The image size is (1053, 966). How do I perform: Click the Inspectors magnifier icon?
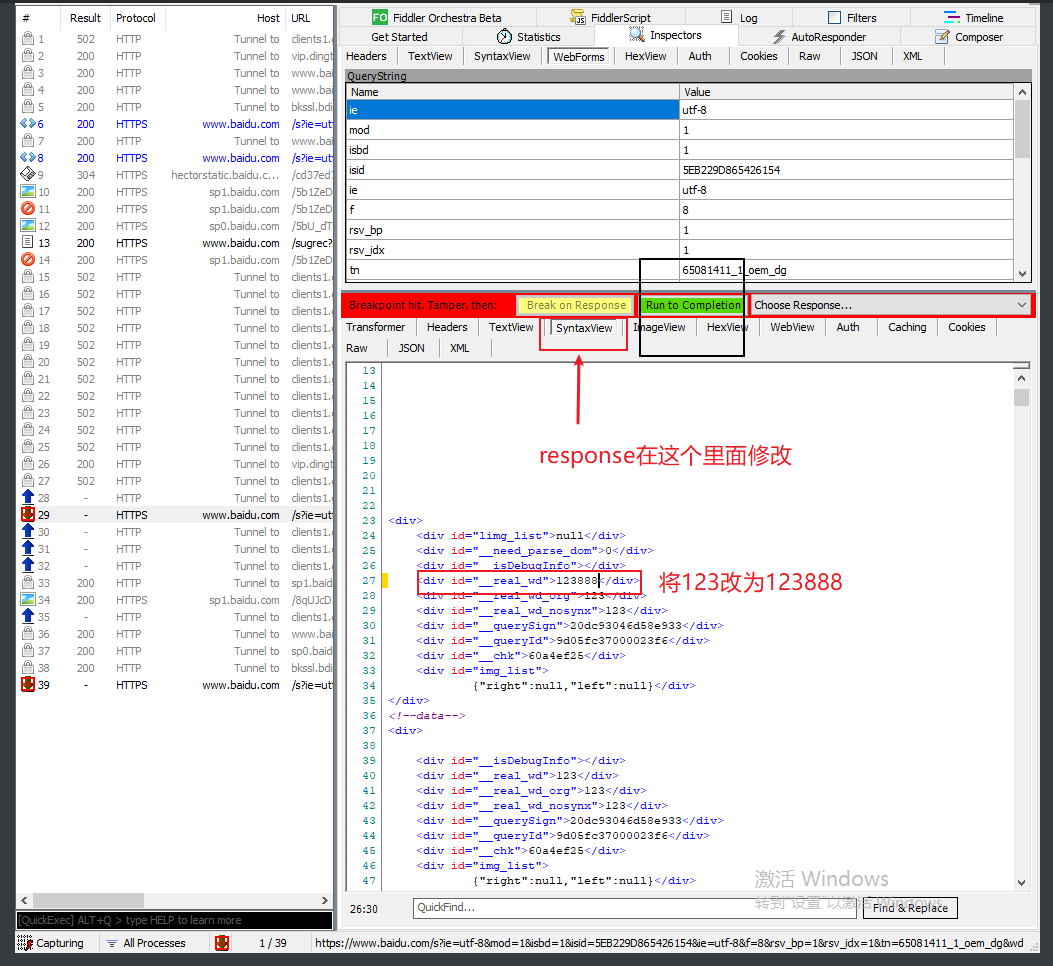(637, 34)
